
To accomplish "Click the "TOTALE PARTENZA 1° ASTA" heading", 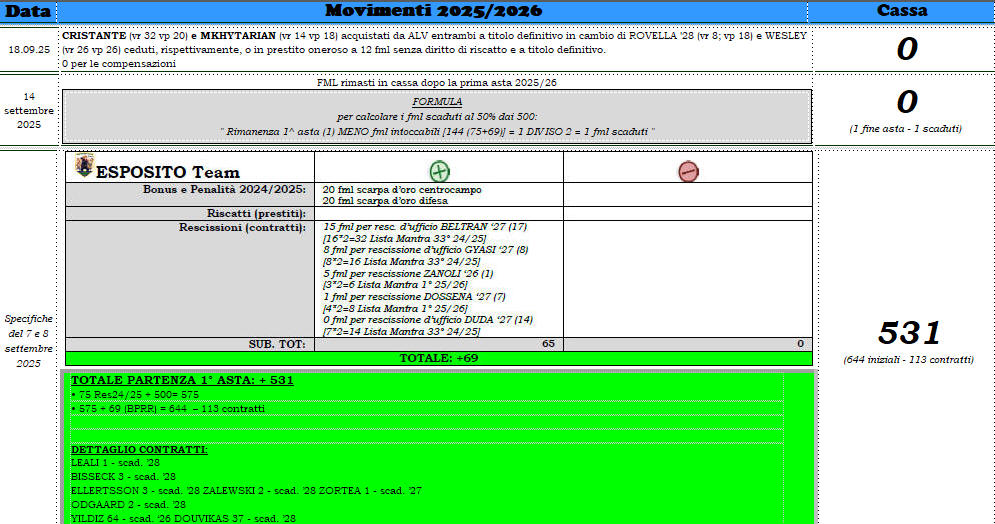I will coord(182,380).
